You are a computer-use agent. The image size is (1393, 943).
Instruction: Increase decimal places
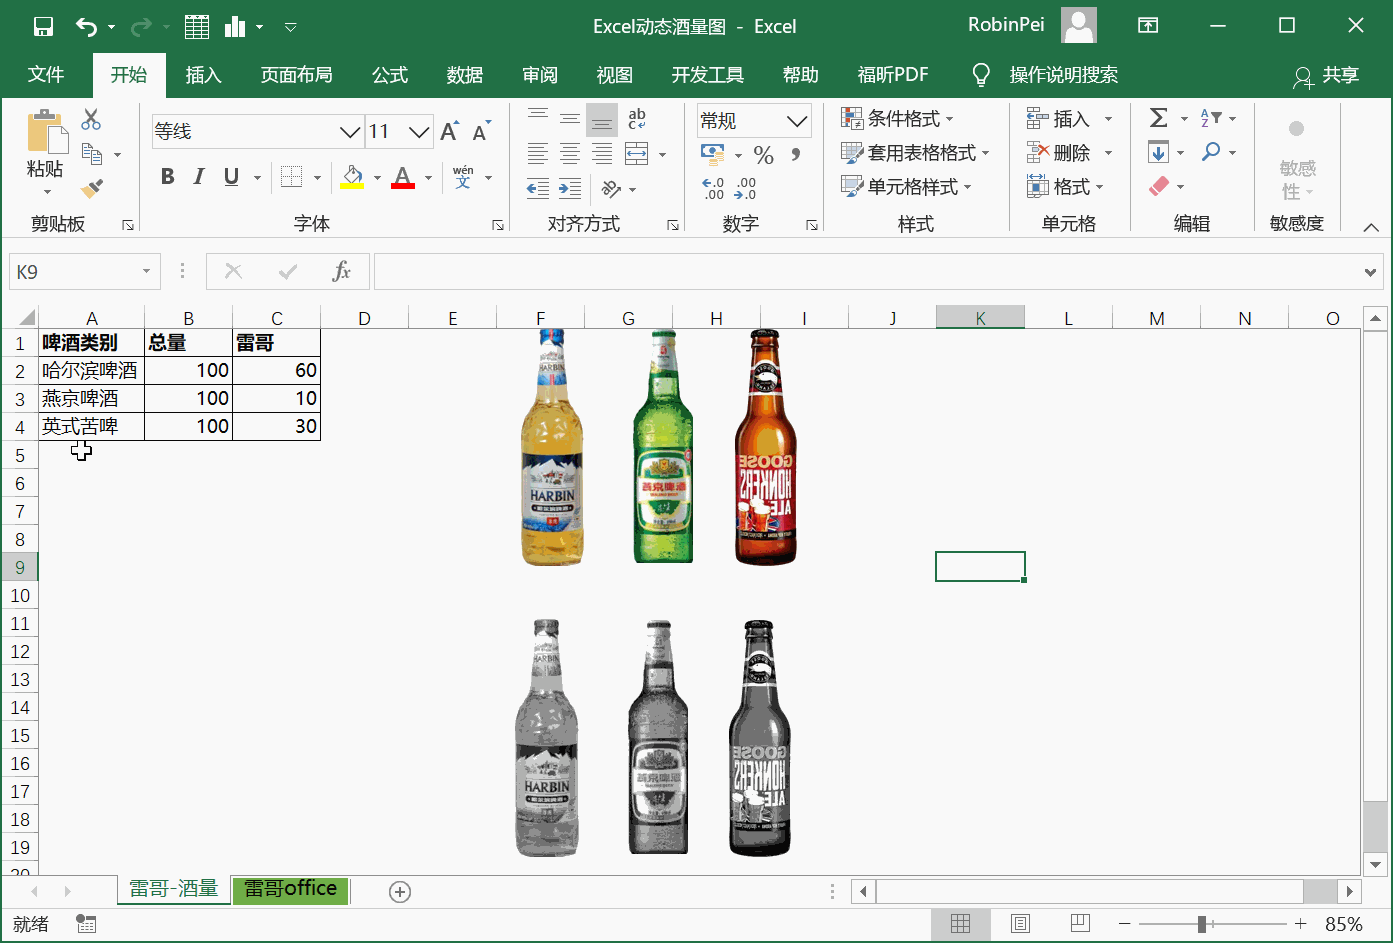(713, 188)
